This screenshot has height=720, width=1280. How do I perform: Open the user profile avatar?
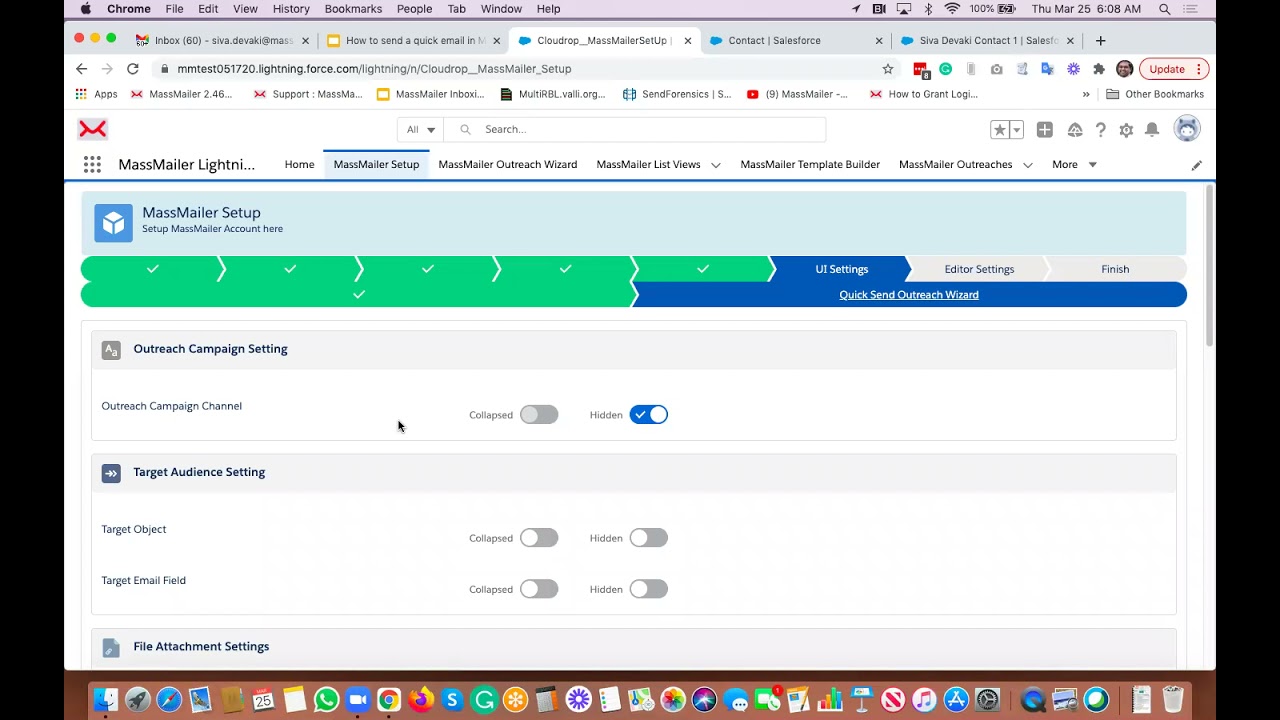click(1187, 129)
